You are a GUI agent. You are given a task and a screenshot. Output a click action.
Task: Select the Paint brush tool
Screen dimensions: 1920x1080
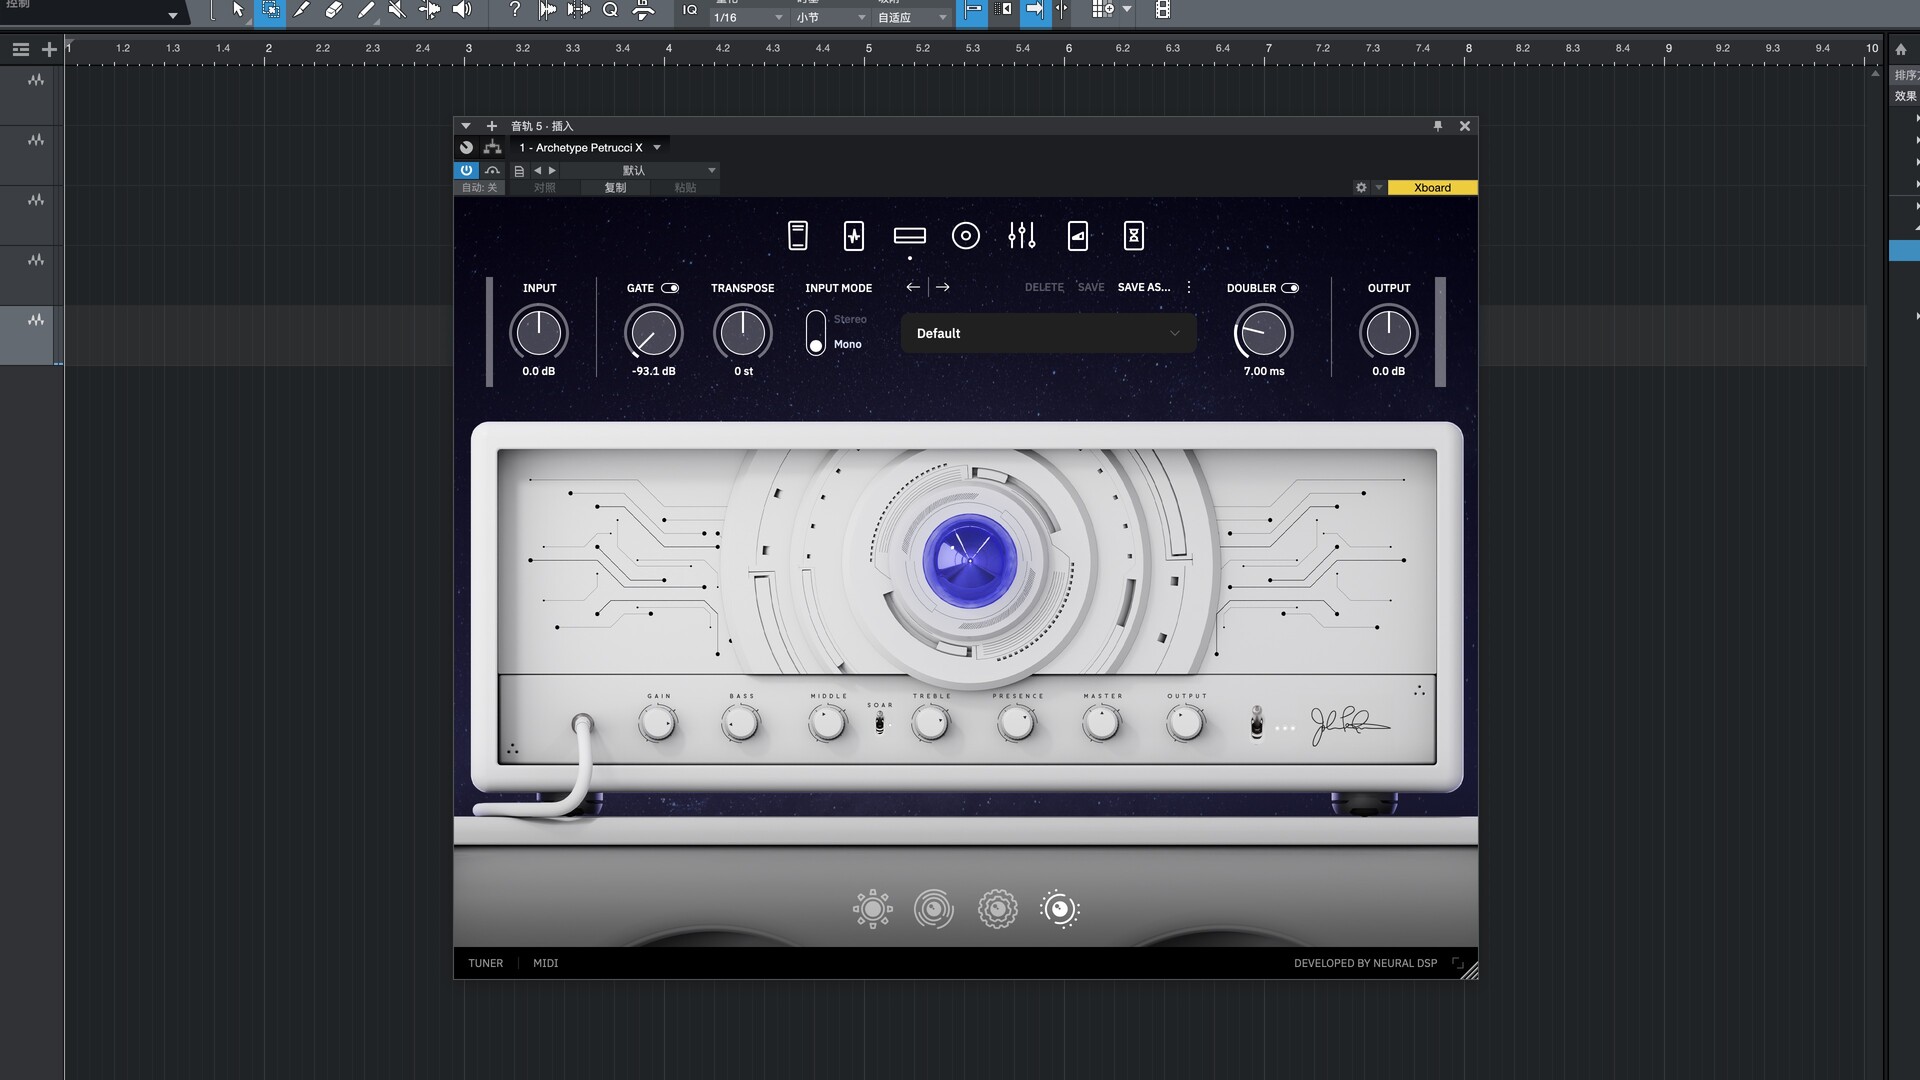click(365, 10)
